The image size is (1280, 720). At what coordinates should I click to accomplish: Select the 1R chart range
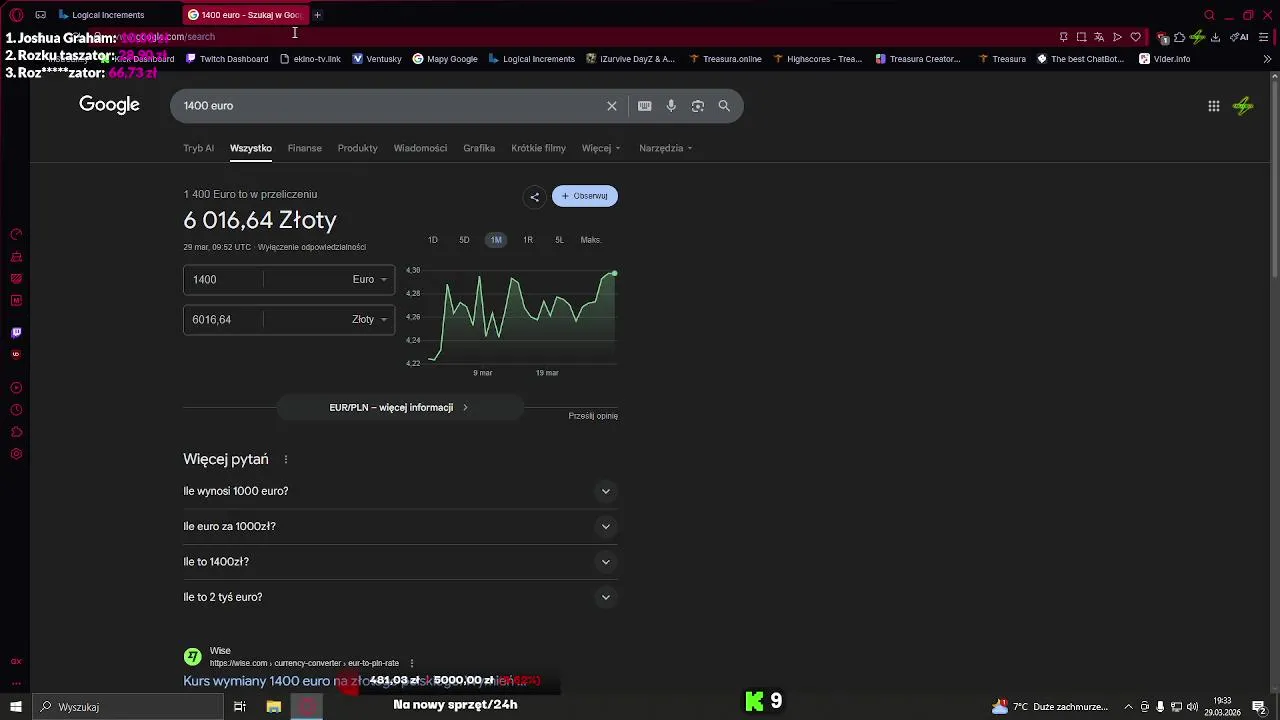click(x=528, y=240)
